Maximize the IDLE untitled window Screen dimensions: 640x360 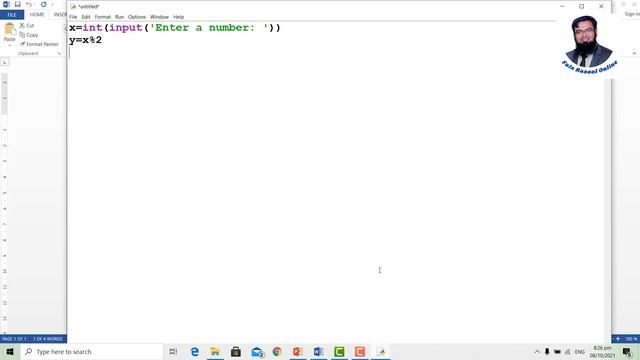[582, 6]
